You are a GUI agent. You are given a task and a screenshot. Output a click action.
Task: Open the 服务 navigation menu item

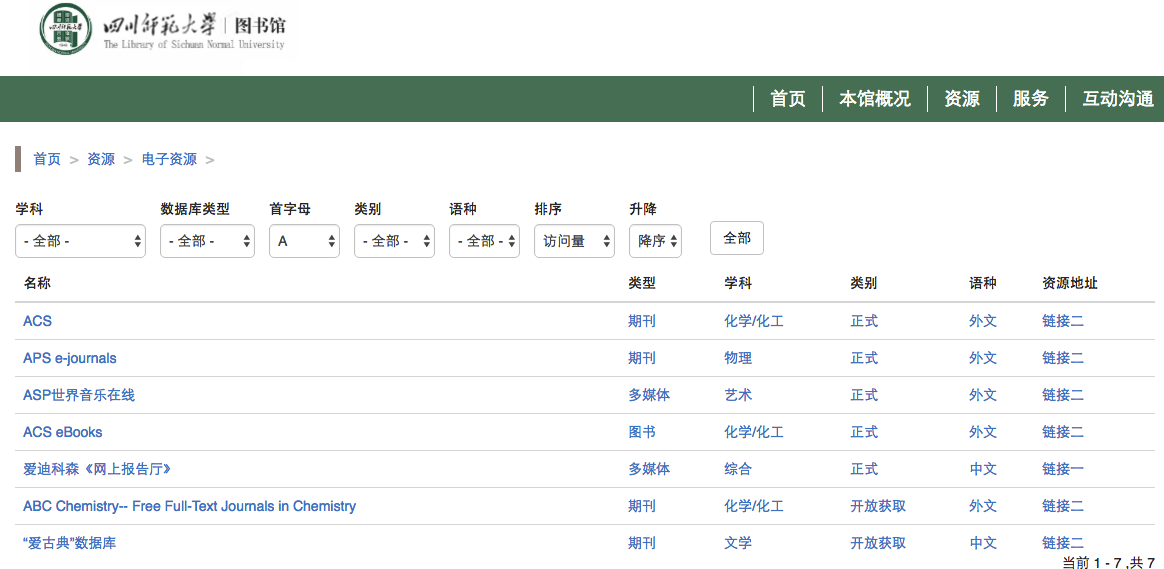pyautogui.click(x=1031, y=99)
